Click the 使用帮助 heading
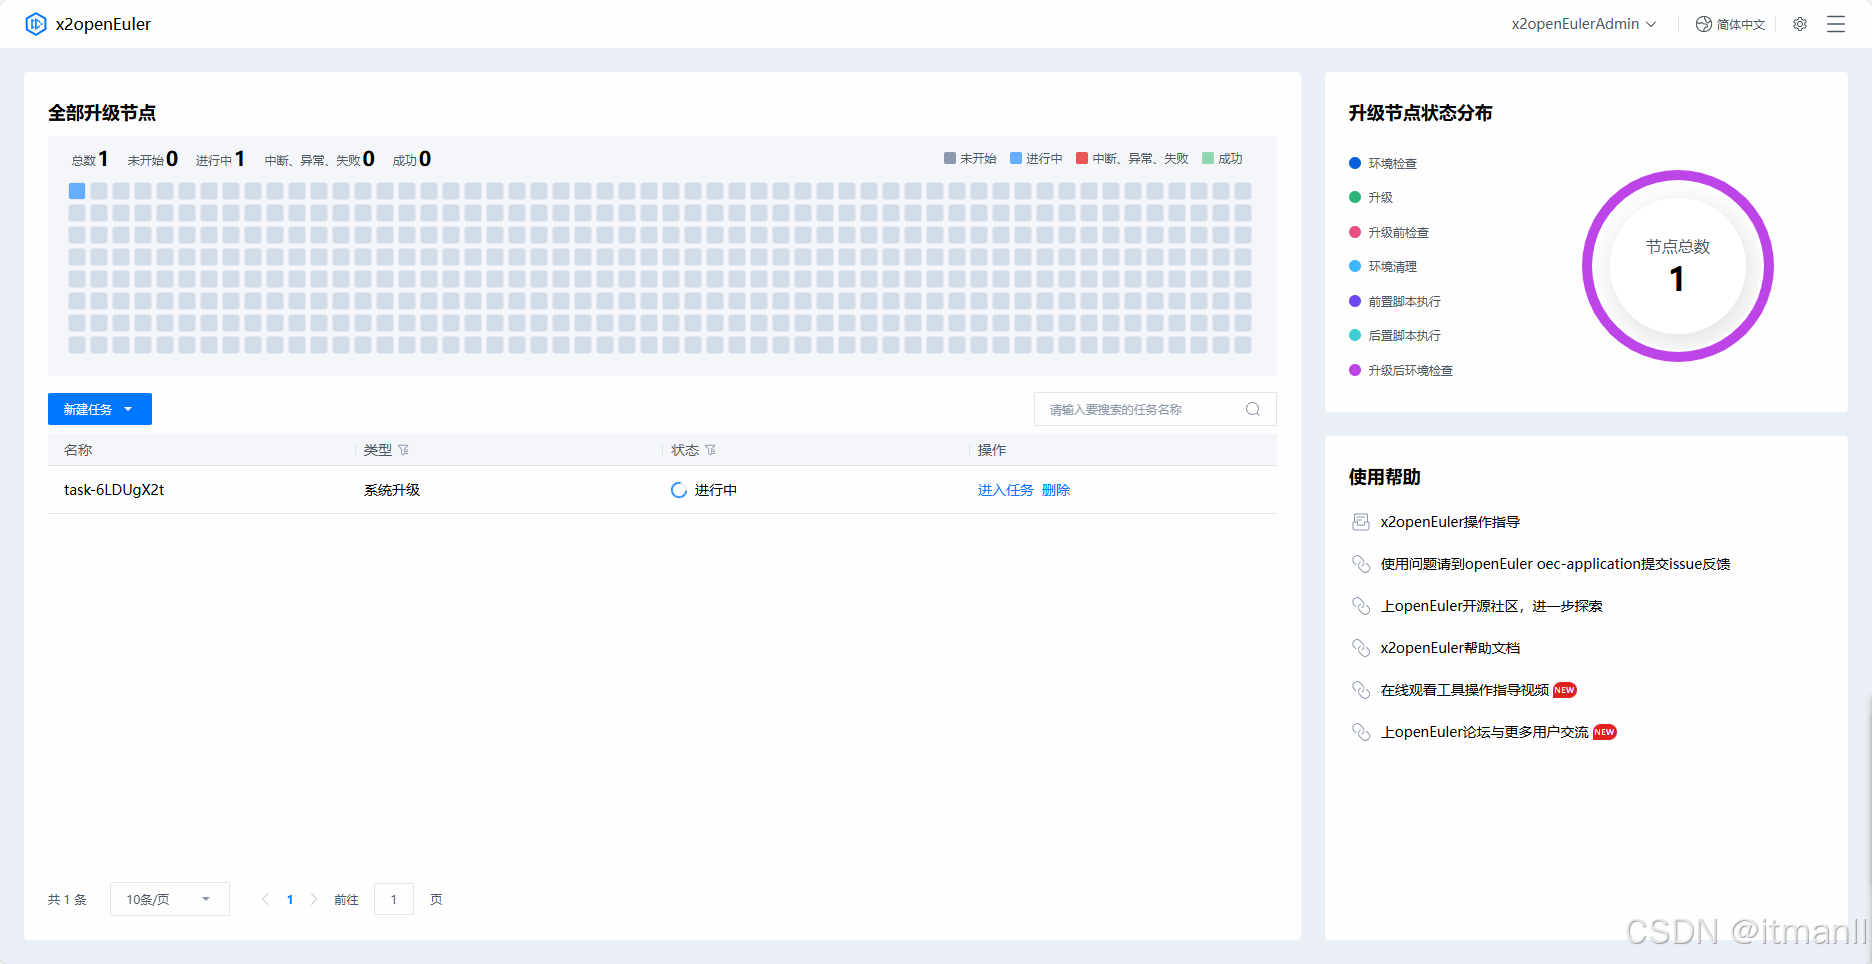 pos(1385,477)
